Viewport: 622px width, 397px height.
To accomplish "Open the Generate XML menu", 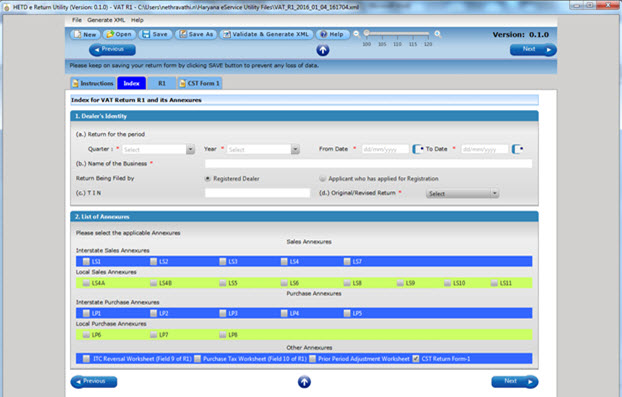I will coord(106,20).
